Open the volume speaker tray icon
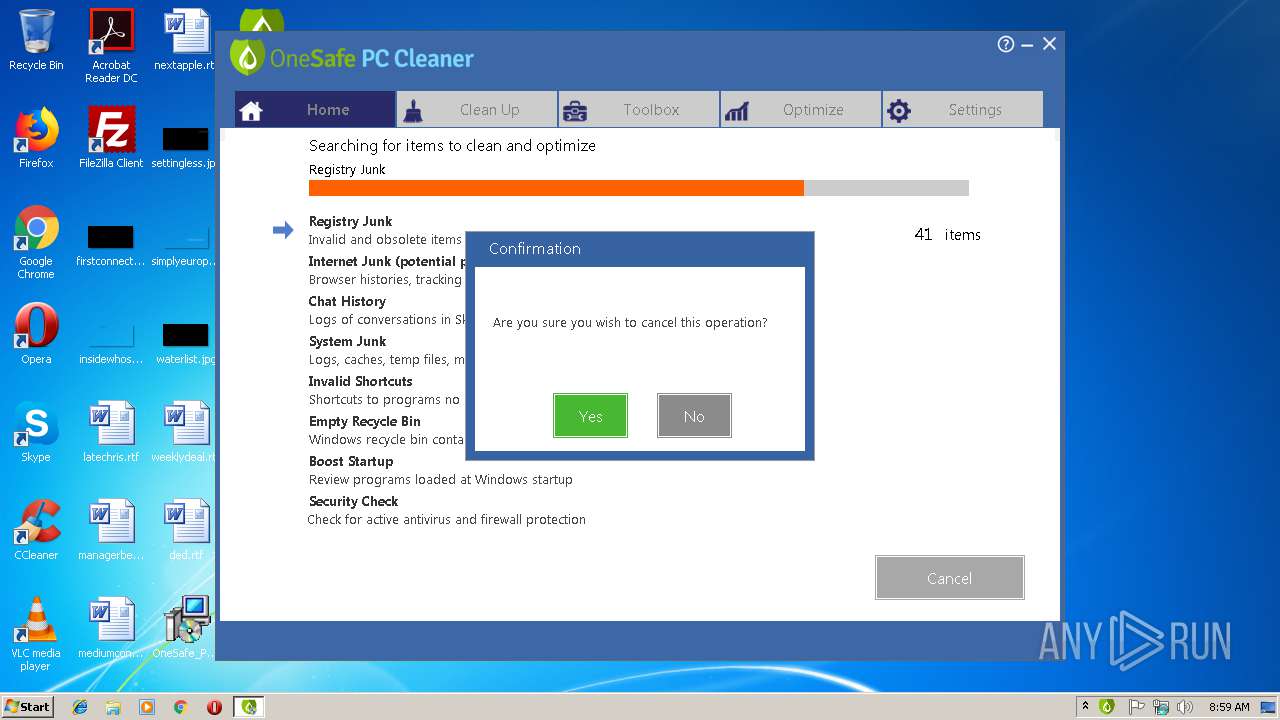 tap(1184, 707)
